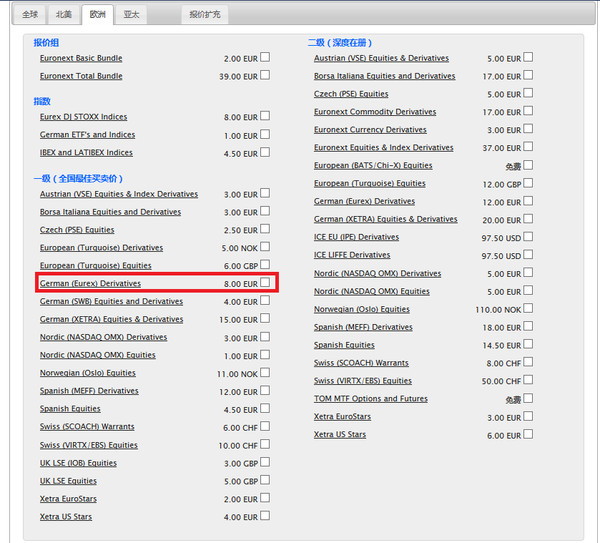Tick the free European (BATS/Chi-X) Equities checkbox
The width and height of the screenshot is (600, 543).
tap(528, 165)
